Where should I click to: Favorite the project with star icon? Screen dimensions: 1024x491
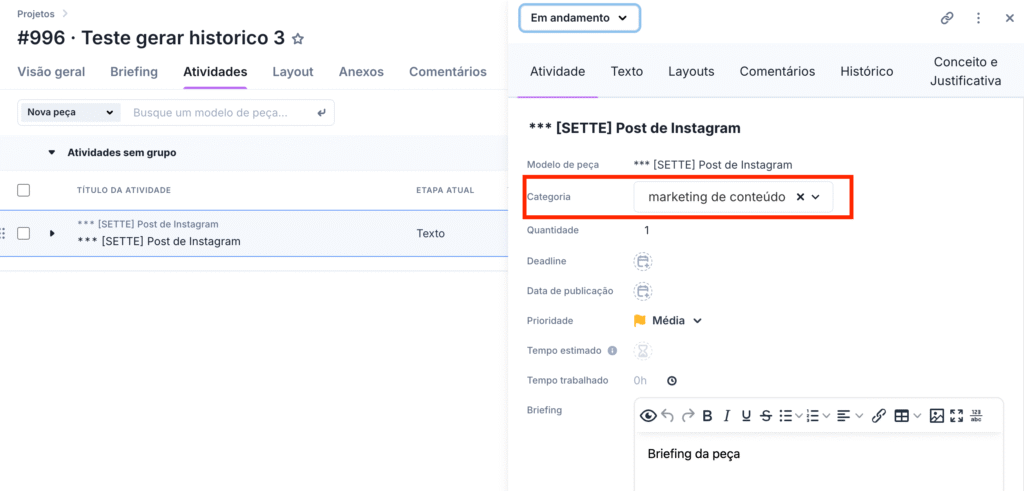point(298,39)
